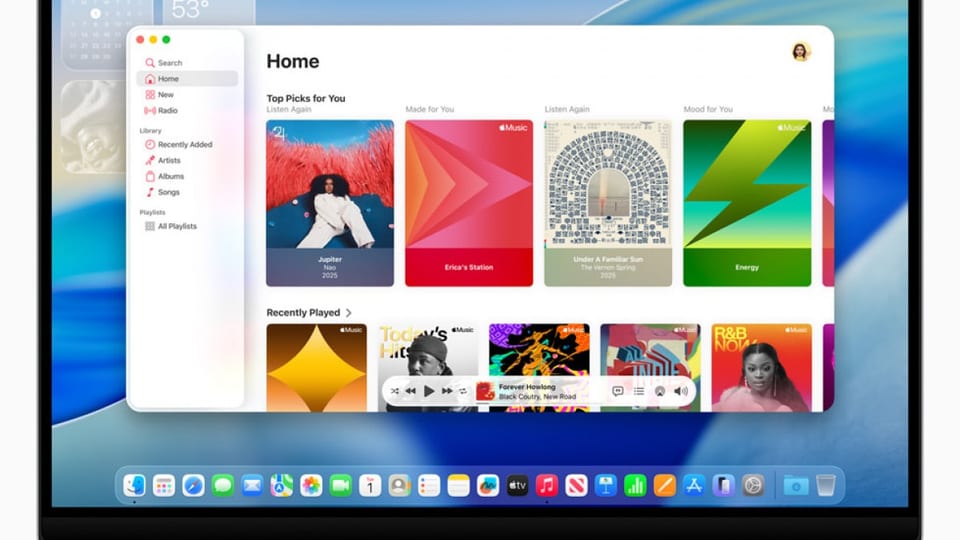The height and width of the screenshot is (540, 960).
Task: Open the account profile picture
Action: tap(801, 52)
